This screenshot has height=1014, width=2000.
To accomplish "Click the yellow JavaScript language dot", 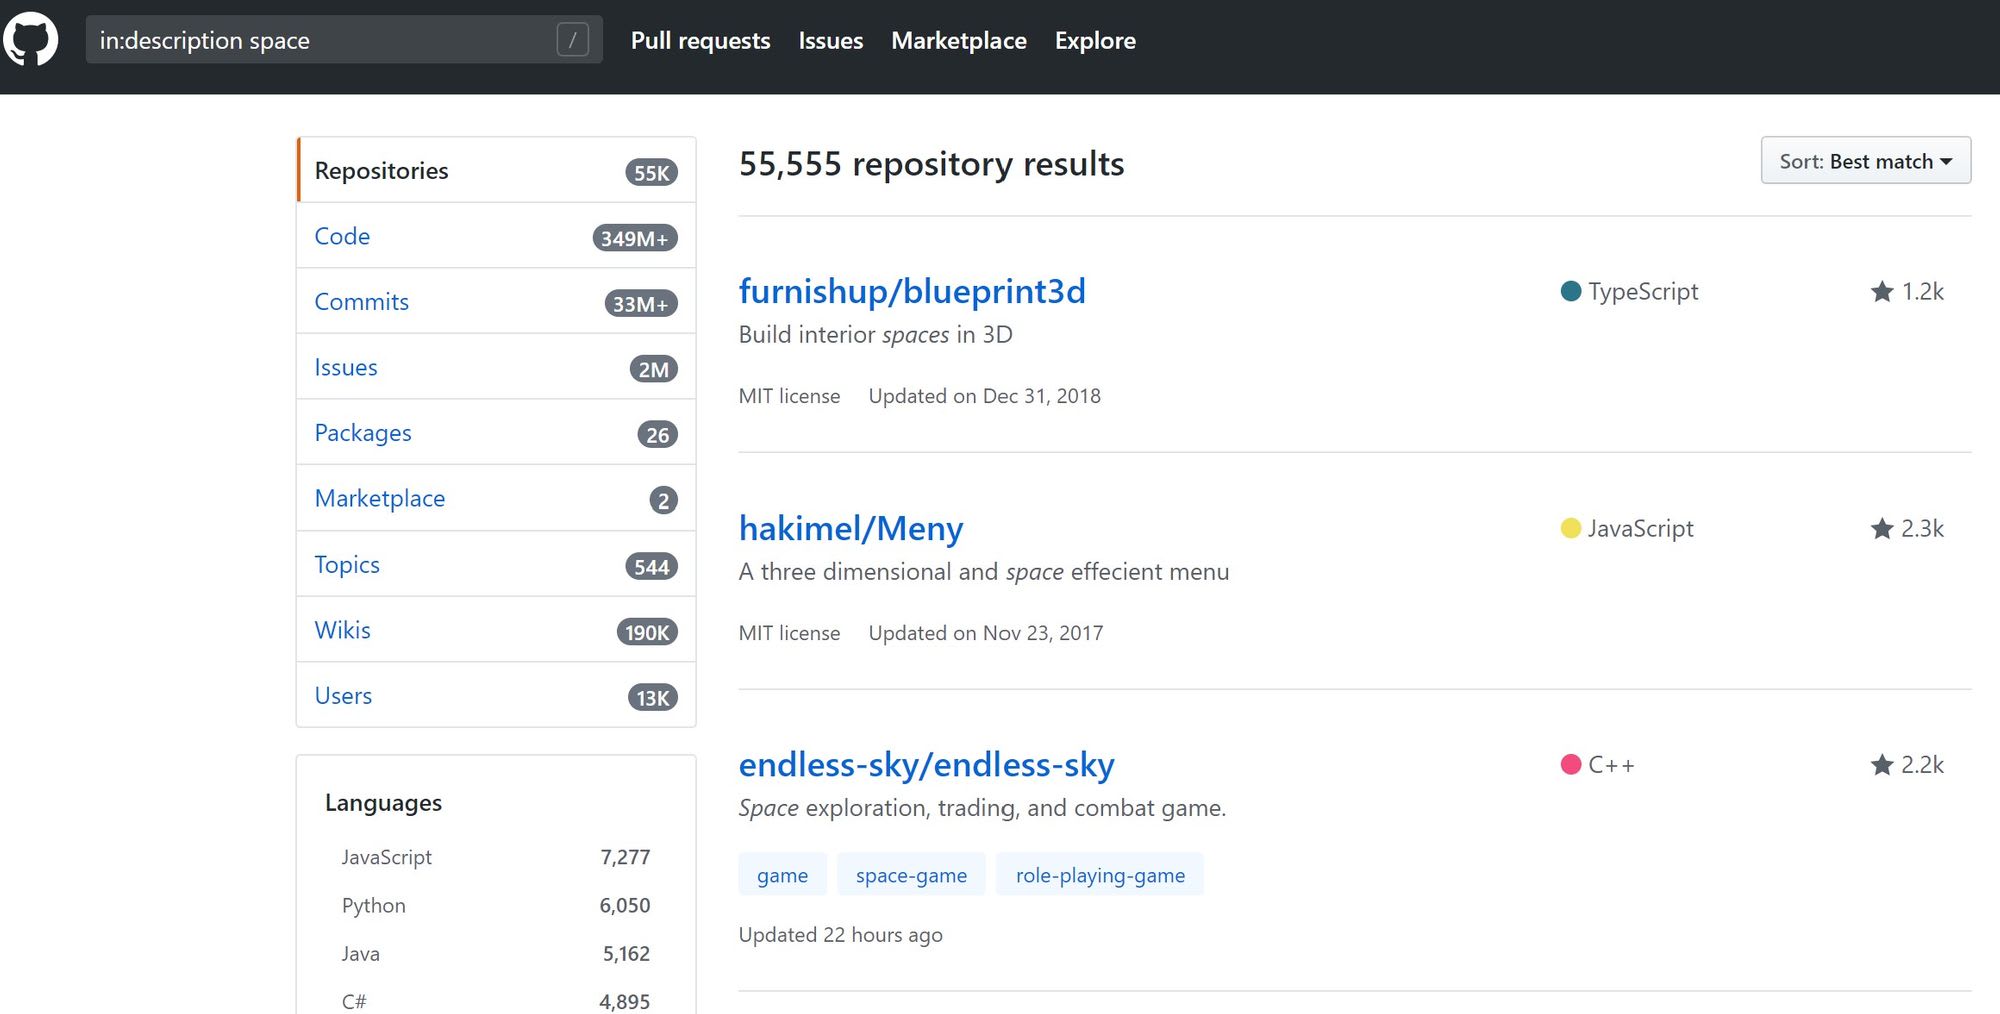I will (x=1571, y=528).
